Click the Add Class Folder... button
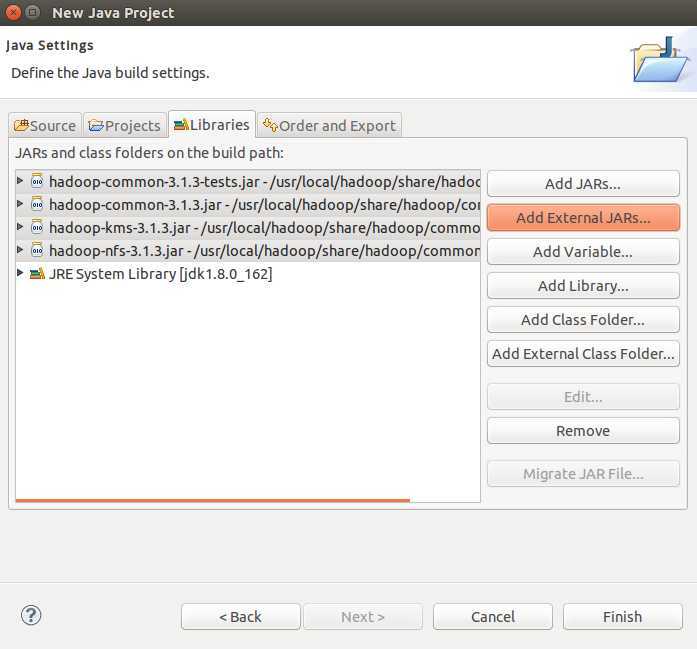Screen dimensions: 697x649 [583, 320]
